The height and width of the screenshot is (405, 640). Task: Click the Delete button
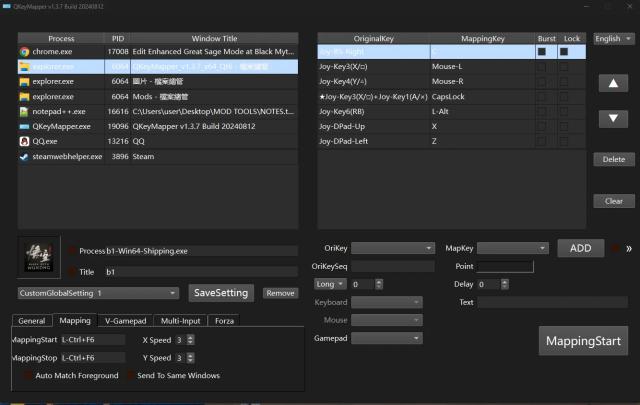click(613, 159)
